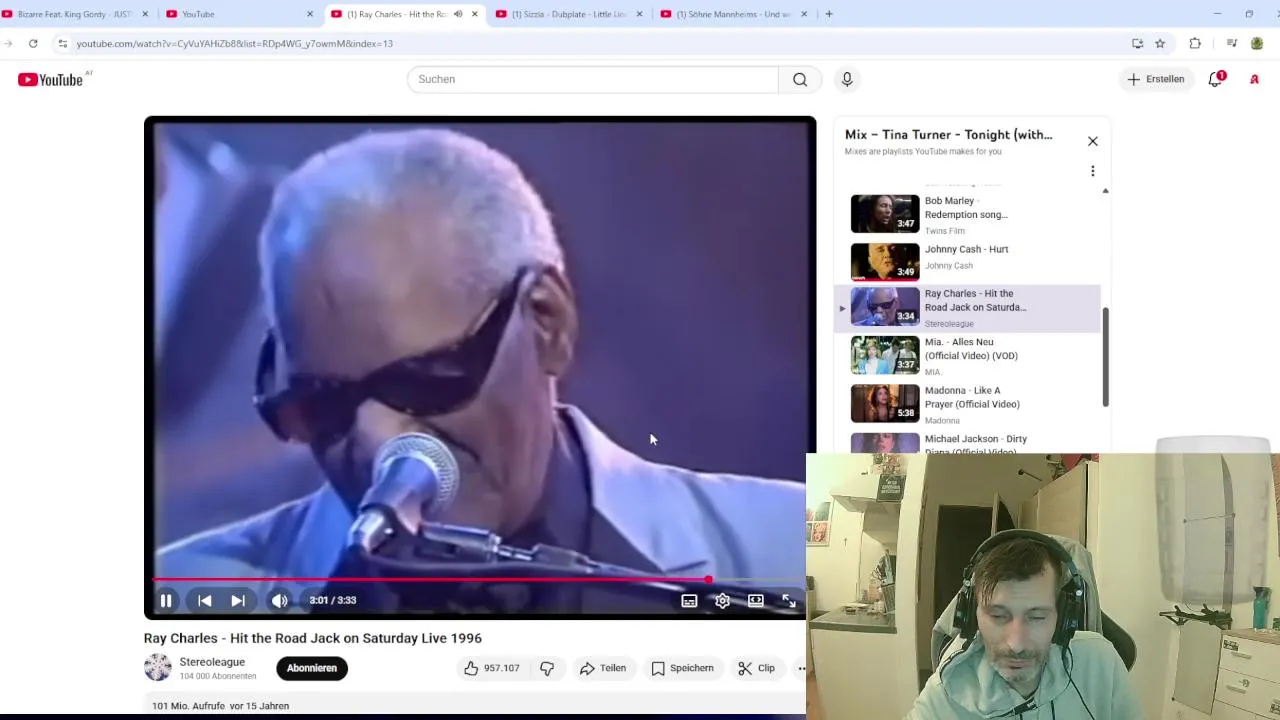Go forward in browser history
The width and height of the screenshot is (1280, 720).
point(8,44)
